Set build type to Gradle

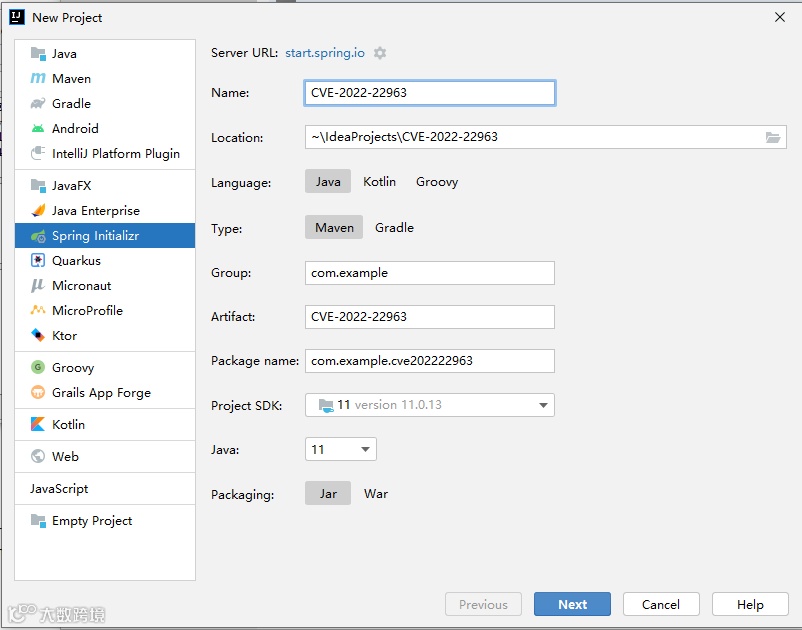tap(394, 228)
